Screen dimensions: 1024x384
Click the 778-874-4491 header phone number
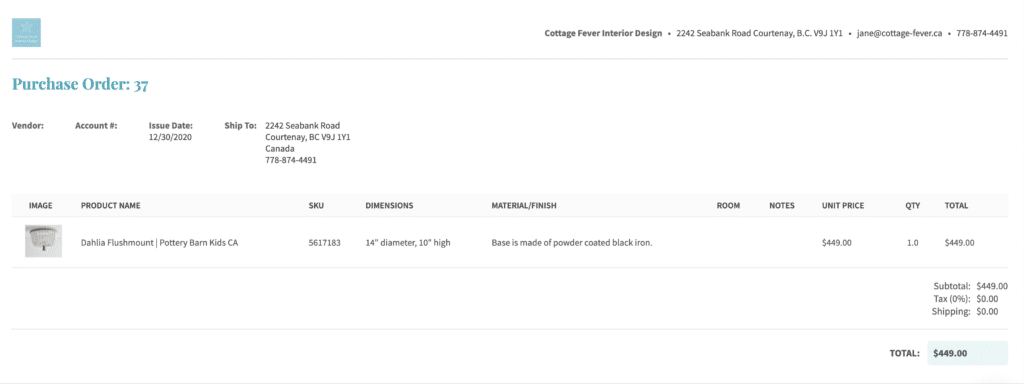(982, 33)
